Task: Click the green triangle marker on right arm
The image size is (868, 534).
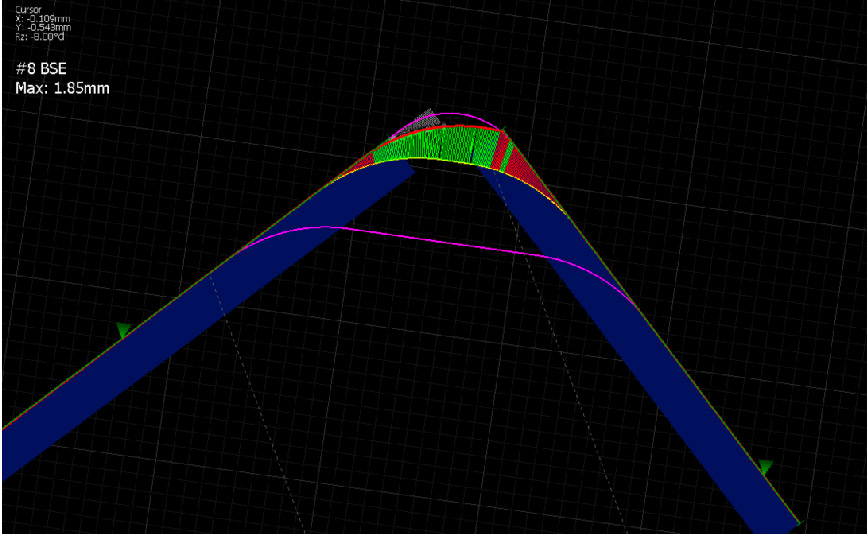Action: click(765, 467)
